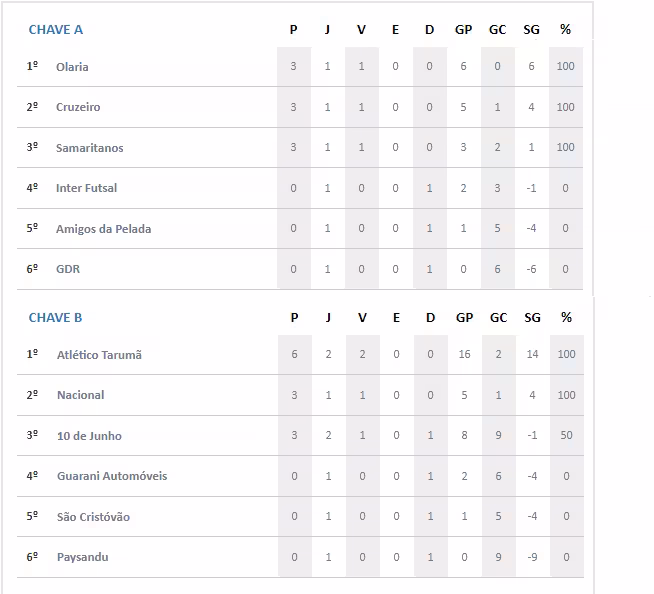Screen dimensions: 654x594
Task: Click the CHAVE A group heading
Action: pyautogui.click(x=56, y=30)
